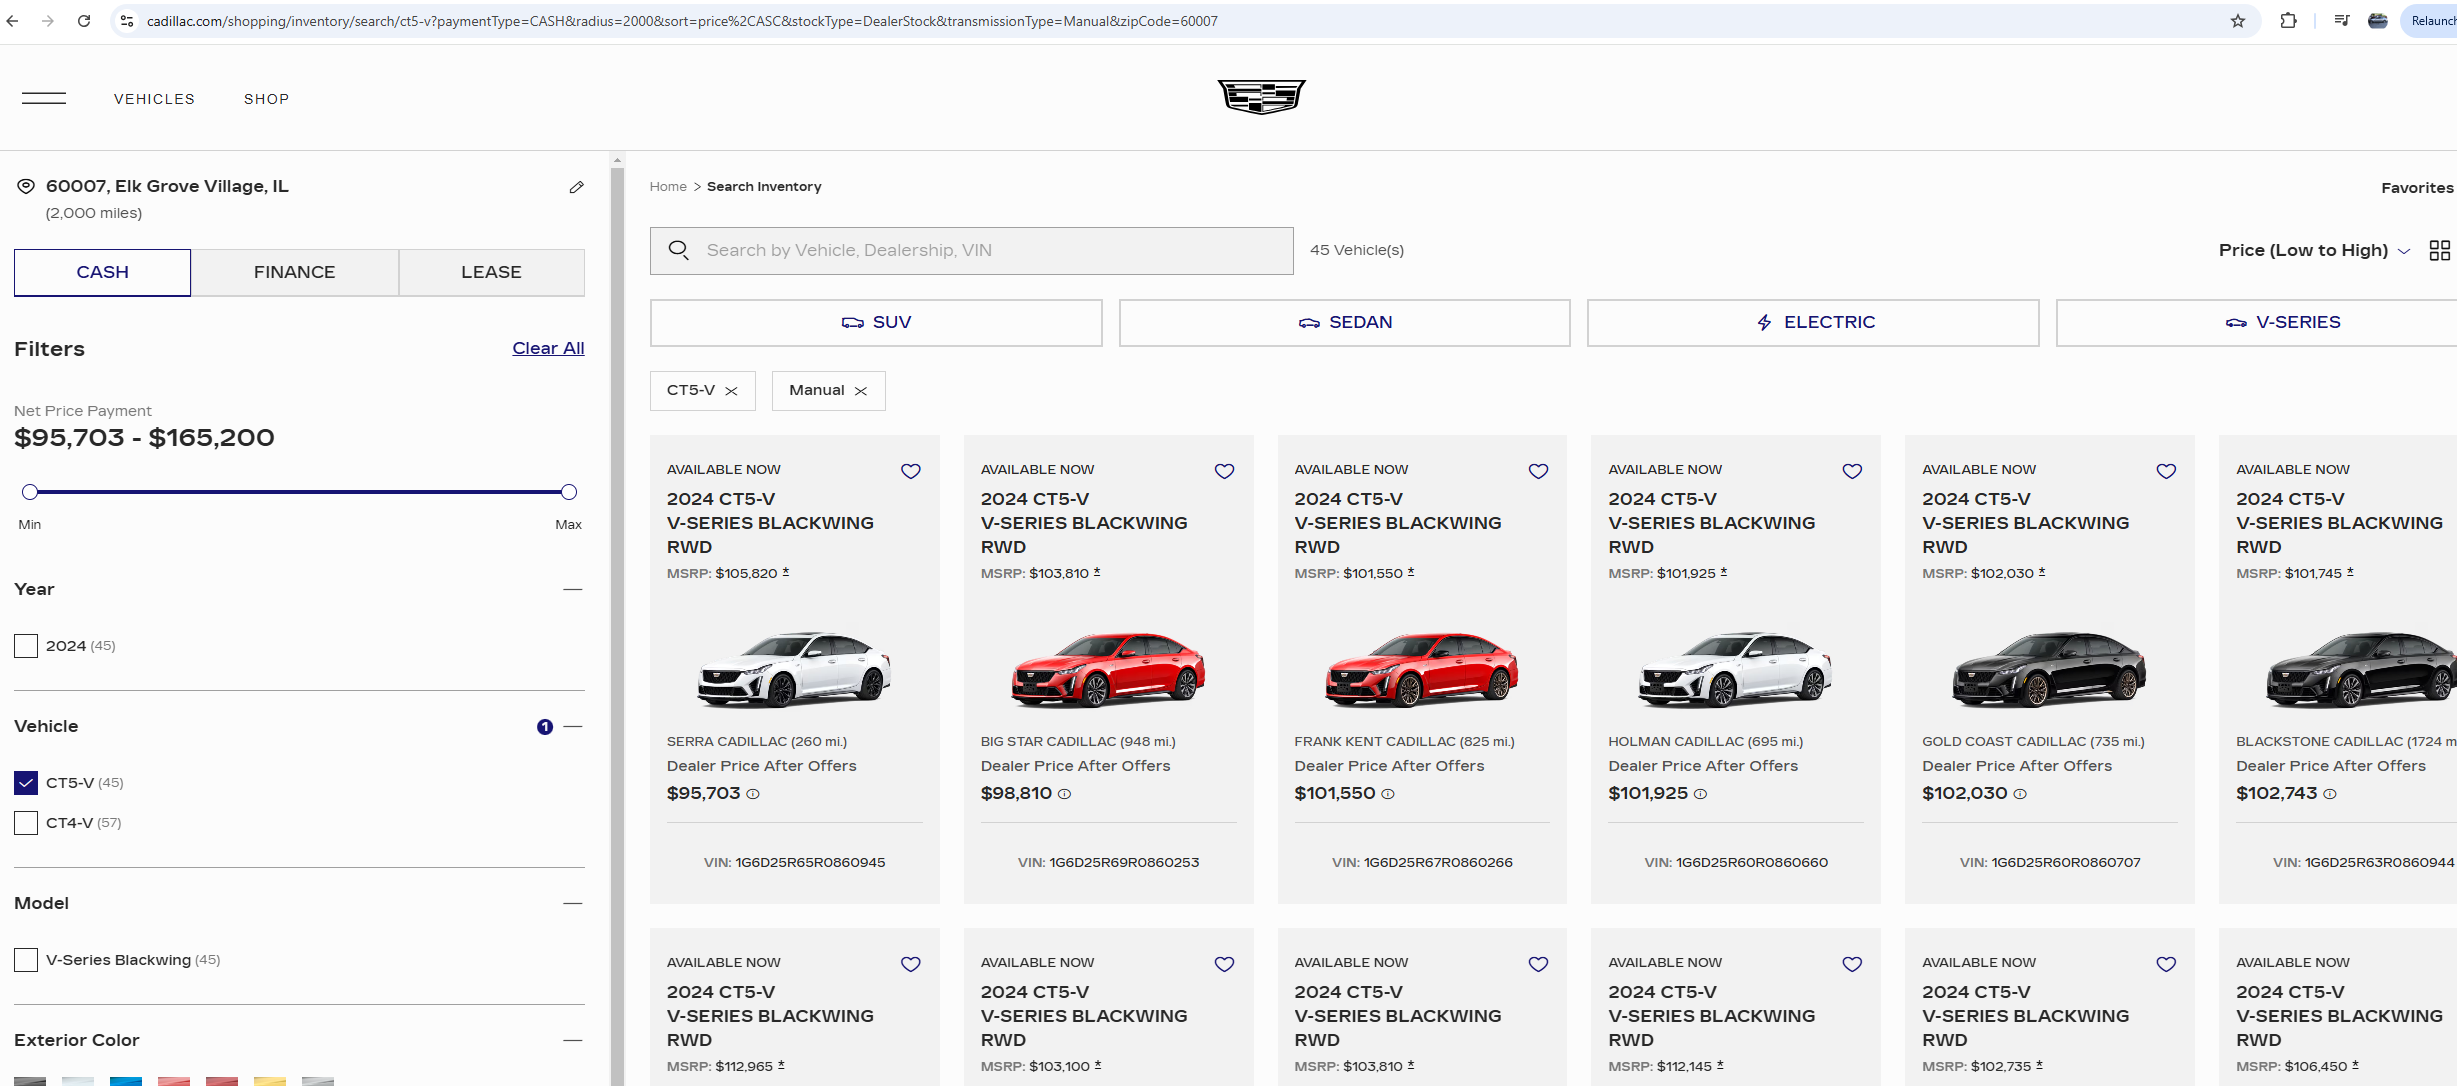Screen dimensions: 2457x1086
Task: Remove the Manual filter chip
Action: click(x=861, y=391)
